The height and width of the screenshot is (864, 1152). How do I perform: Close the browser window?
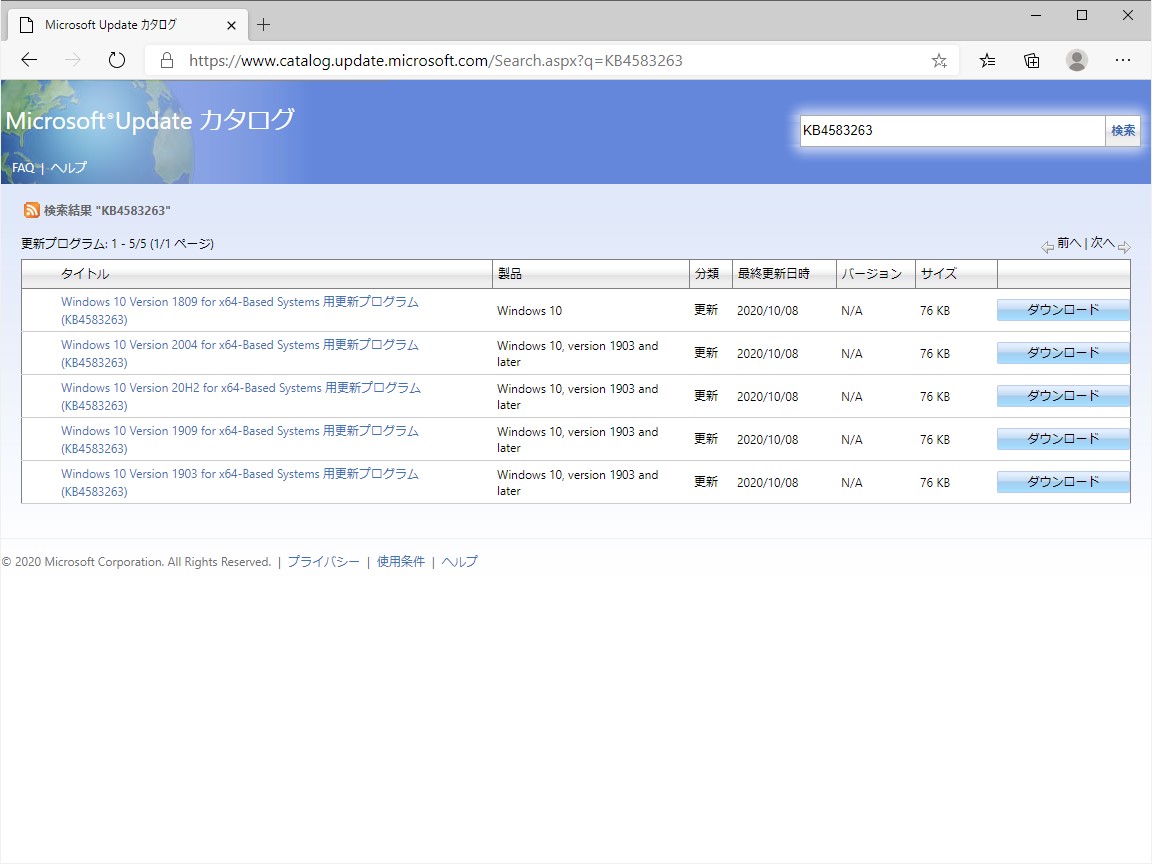click(1128, 15)
